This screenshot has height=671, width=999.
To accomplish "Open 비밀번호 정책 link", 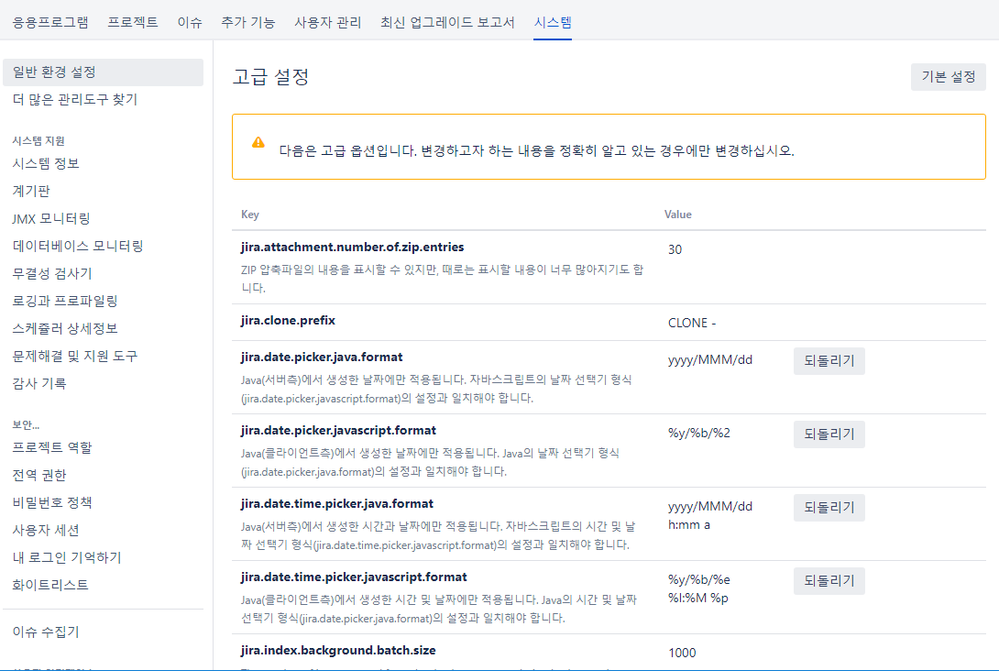I will coord(52,502).
